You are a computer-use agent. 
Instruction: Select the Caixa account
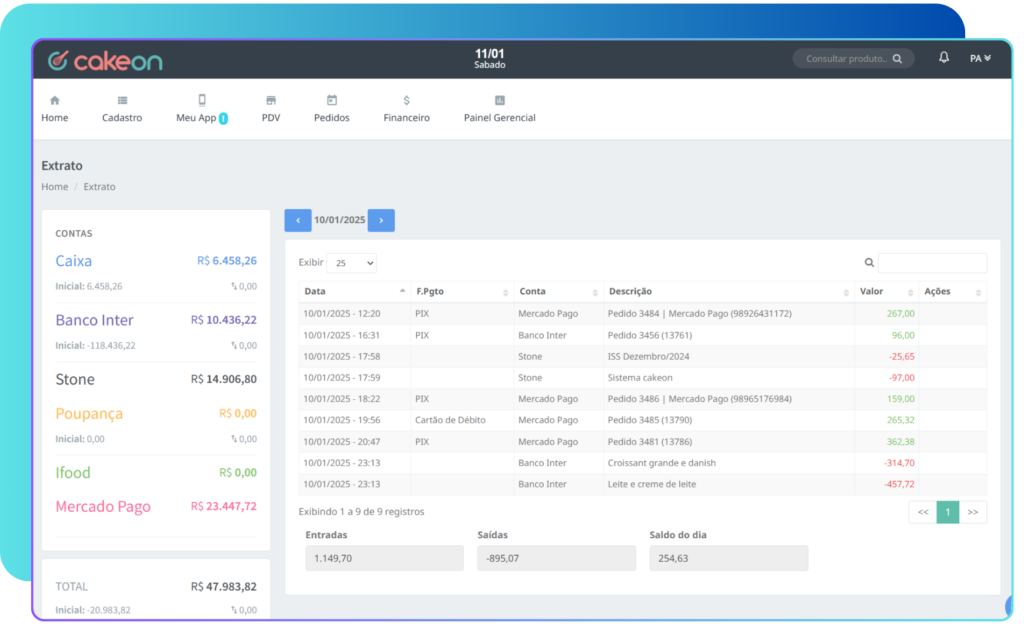[x=74, y=261]
